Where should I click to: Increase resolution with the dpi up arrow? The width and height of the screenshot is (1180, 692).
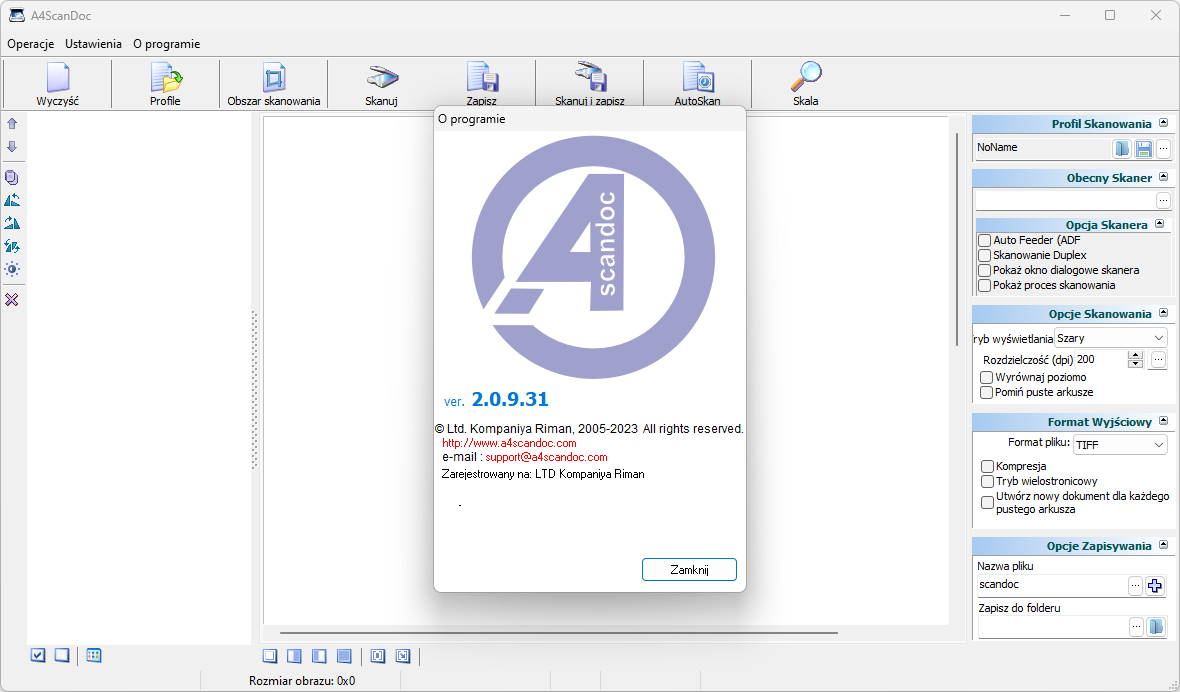1136,355
